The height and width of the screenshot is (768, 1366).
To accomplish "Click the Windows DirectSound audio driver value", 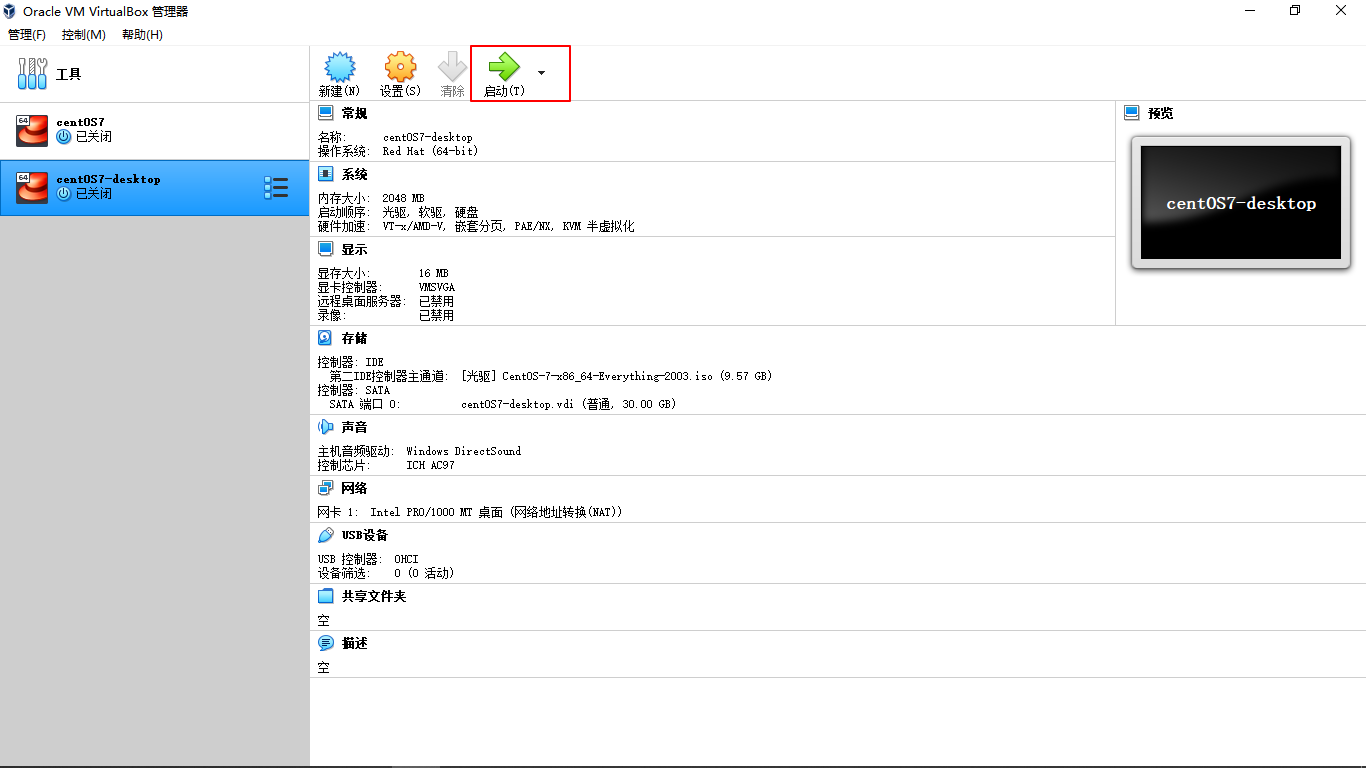I will point(463,451).
